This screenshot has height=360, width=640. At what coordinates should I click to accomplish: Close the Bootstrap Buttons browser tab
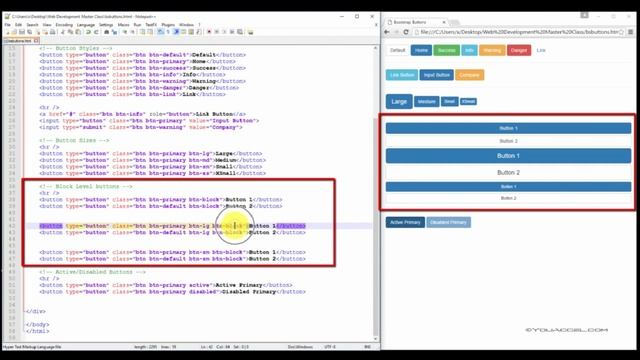tap(444, 22)
